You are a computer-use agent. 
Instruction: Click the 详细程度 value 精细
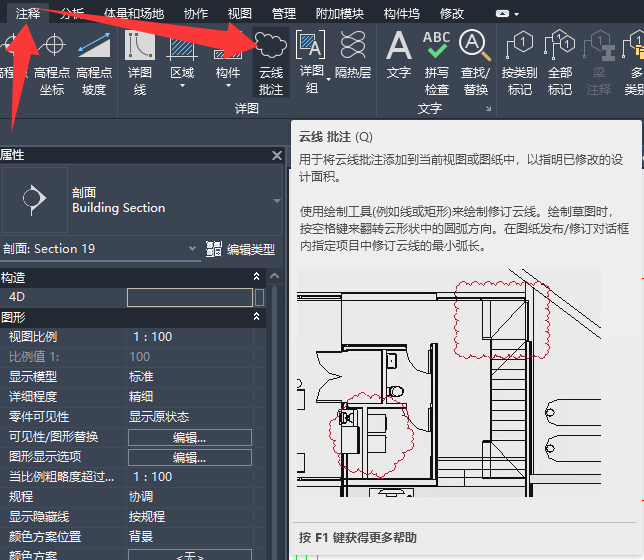tap(141, 396)
